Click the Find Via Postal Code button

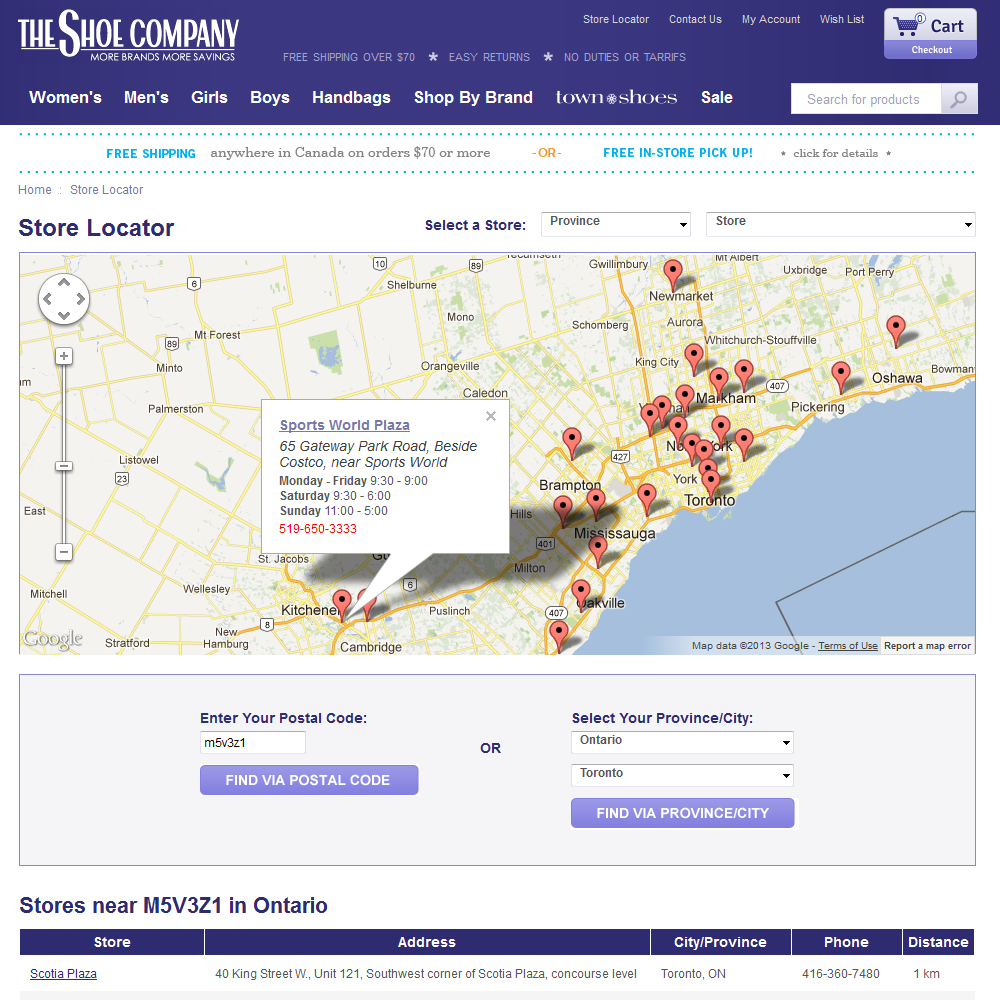309,780
